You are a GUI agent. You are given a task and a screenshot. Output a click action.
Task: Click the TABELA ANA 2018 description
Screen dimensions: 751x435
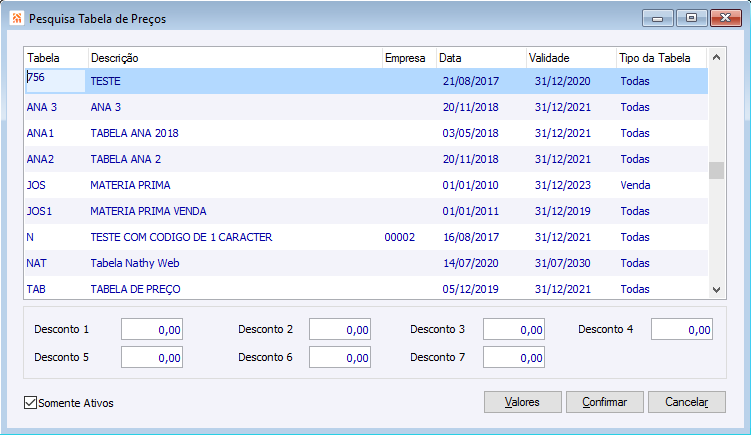[135, 133]
